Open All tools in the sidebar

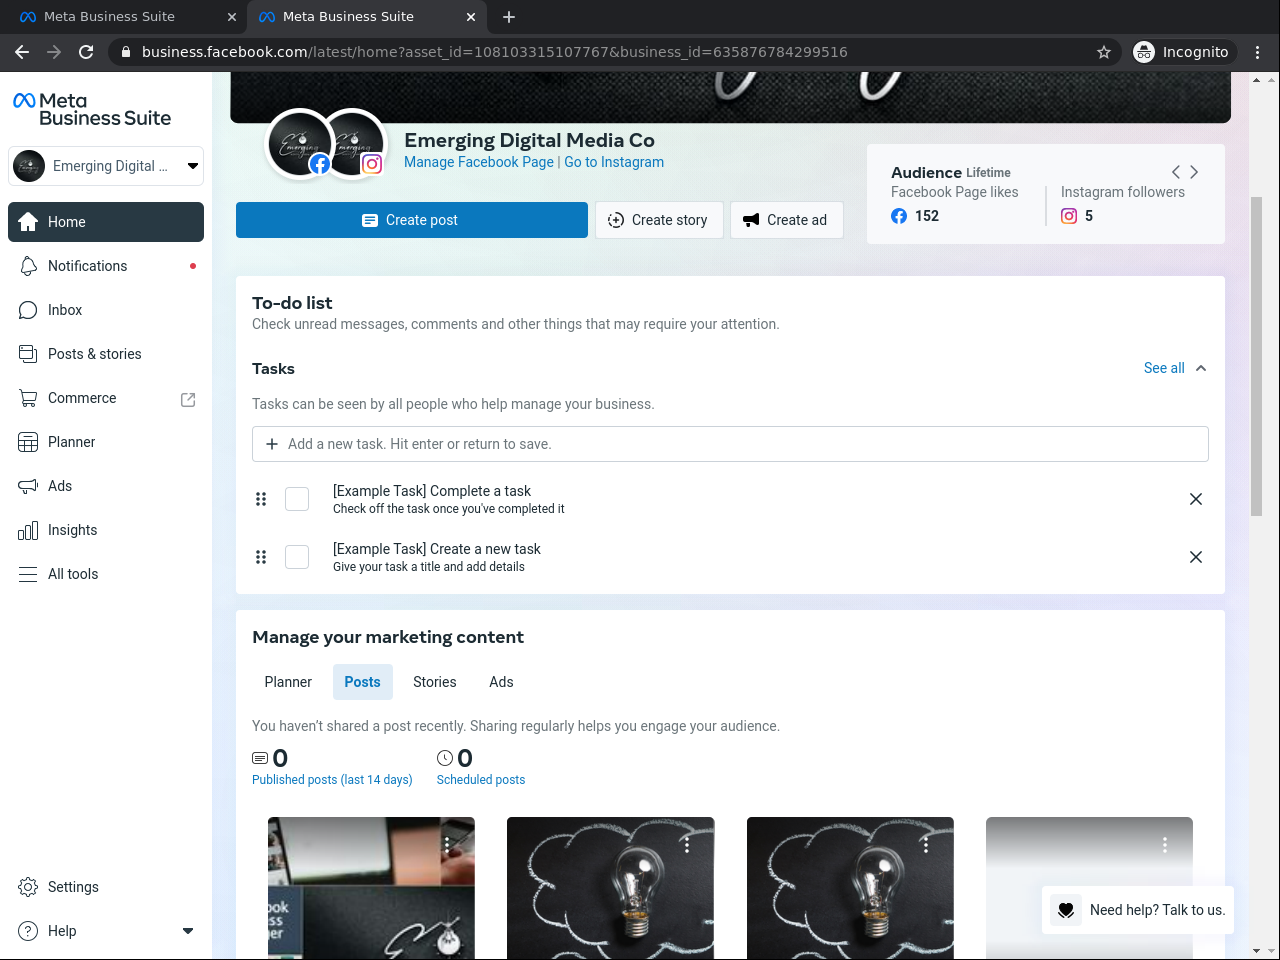point(106,574)
